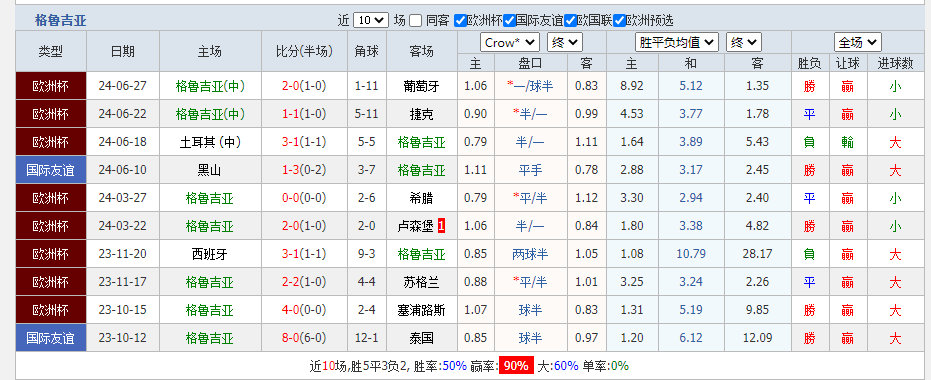Click 西班牙 home team
The image size is (931, 380).
[x=210, y=254]
